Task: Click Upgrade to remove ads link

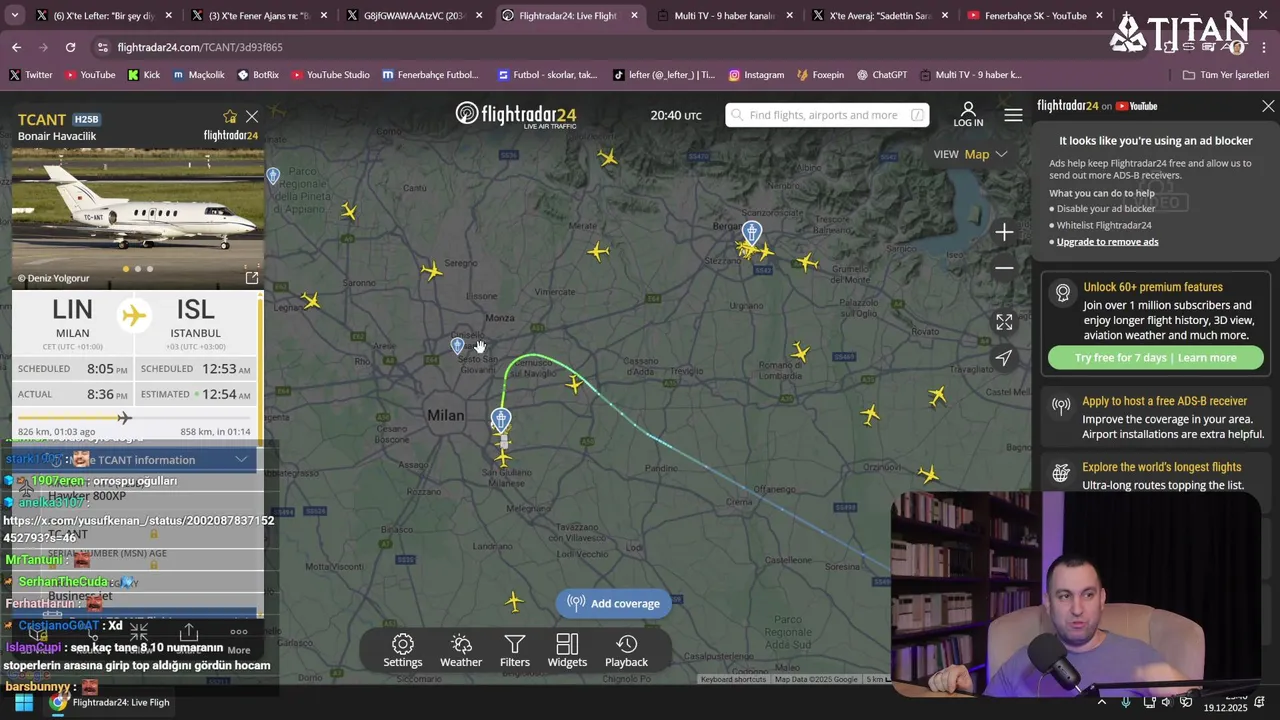Action: [x=1107, y=242]
